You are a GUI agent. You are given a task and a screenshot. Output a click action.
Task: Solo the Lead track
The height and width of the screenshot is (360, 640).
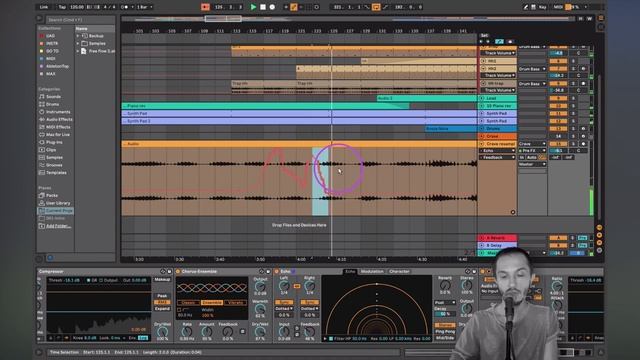pos(573,98)
